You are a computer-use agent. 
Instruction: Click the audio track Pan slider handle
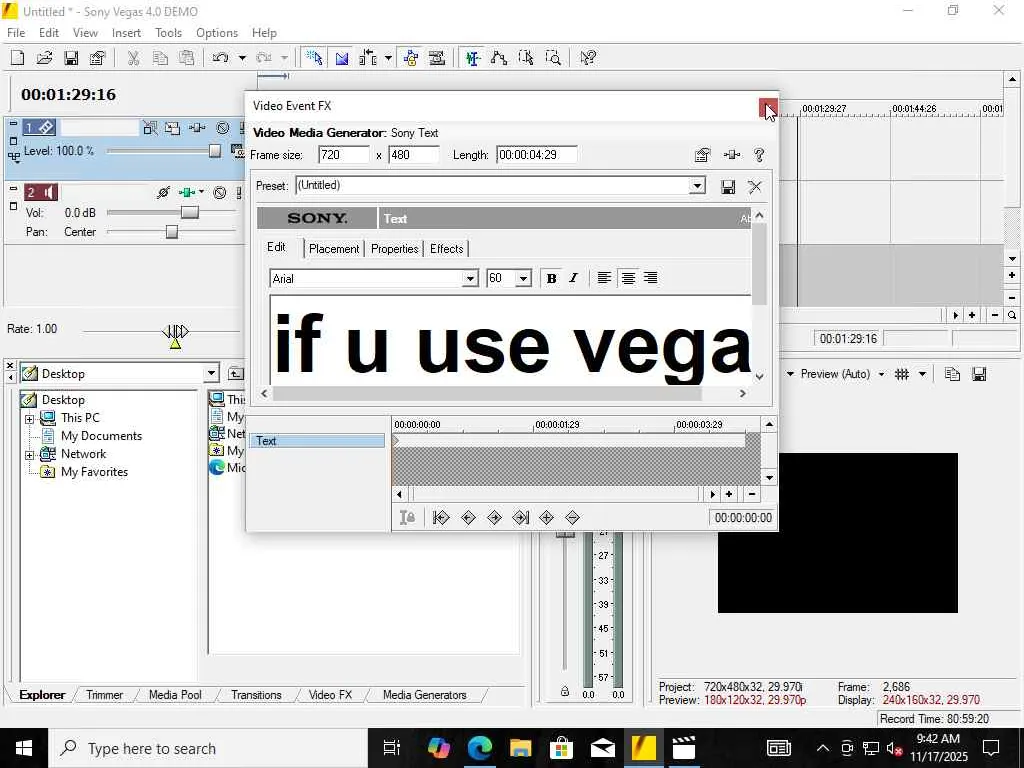coord(172,232)
